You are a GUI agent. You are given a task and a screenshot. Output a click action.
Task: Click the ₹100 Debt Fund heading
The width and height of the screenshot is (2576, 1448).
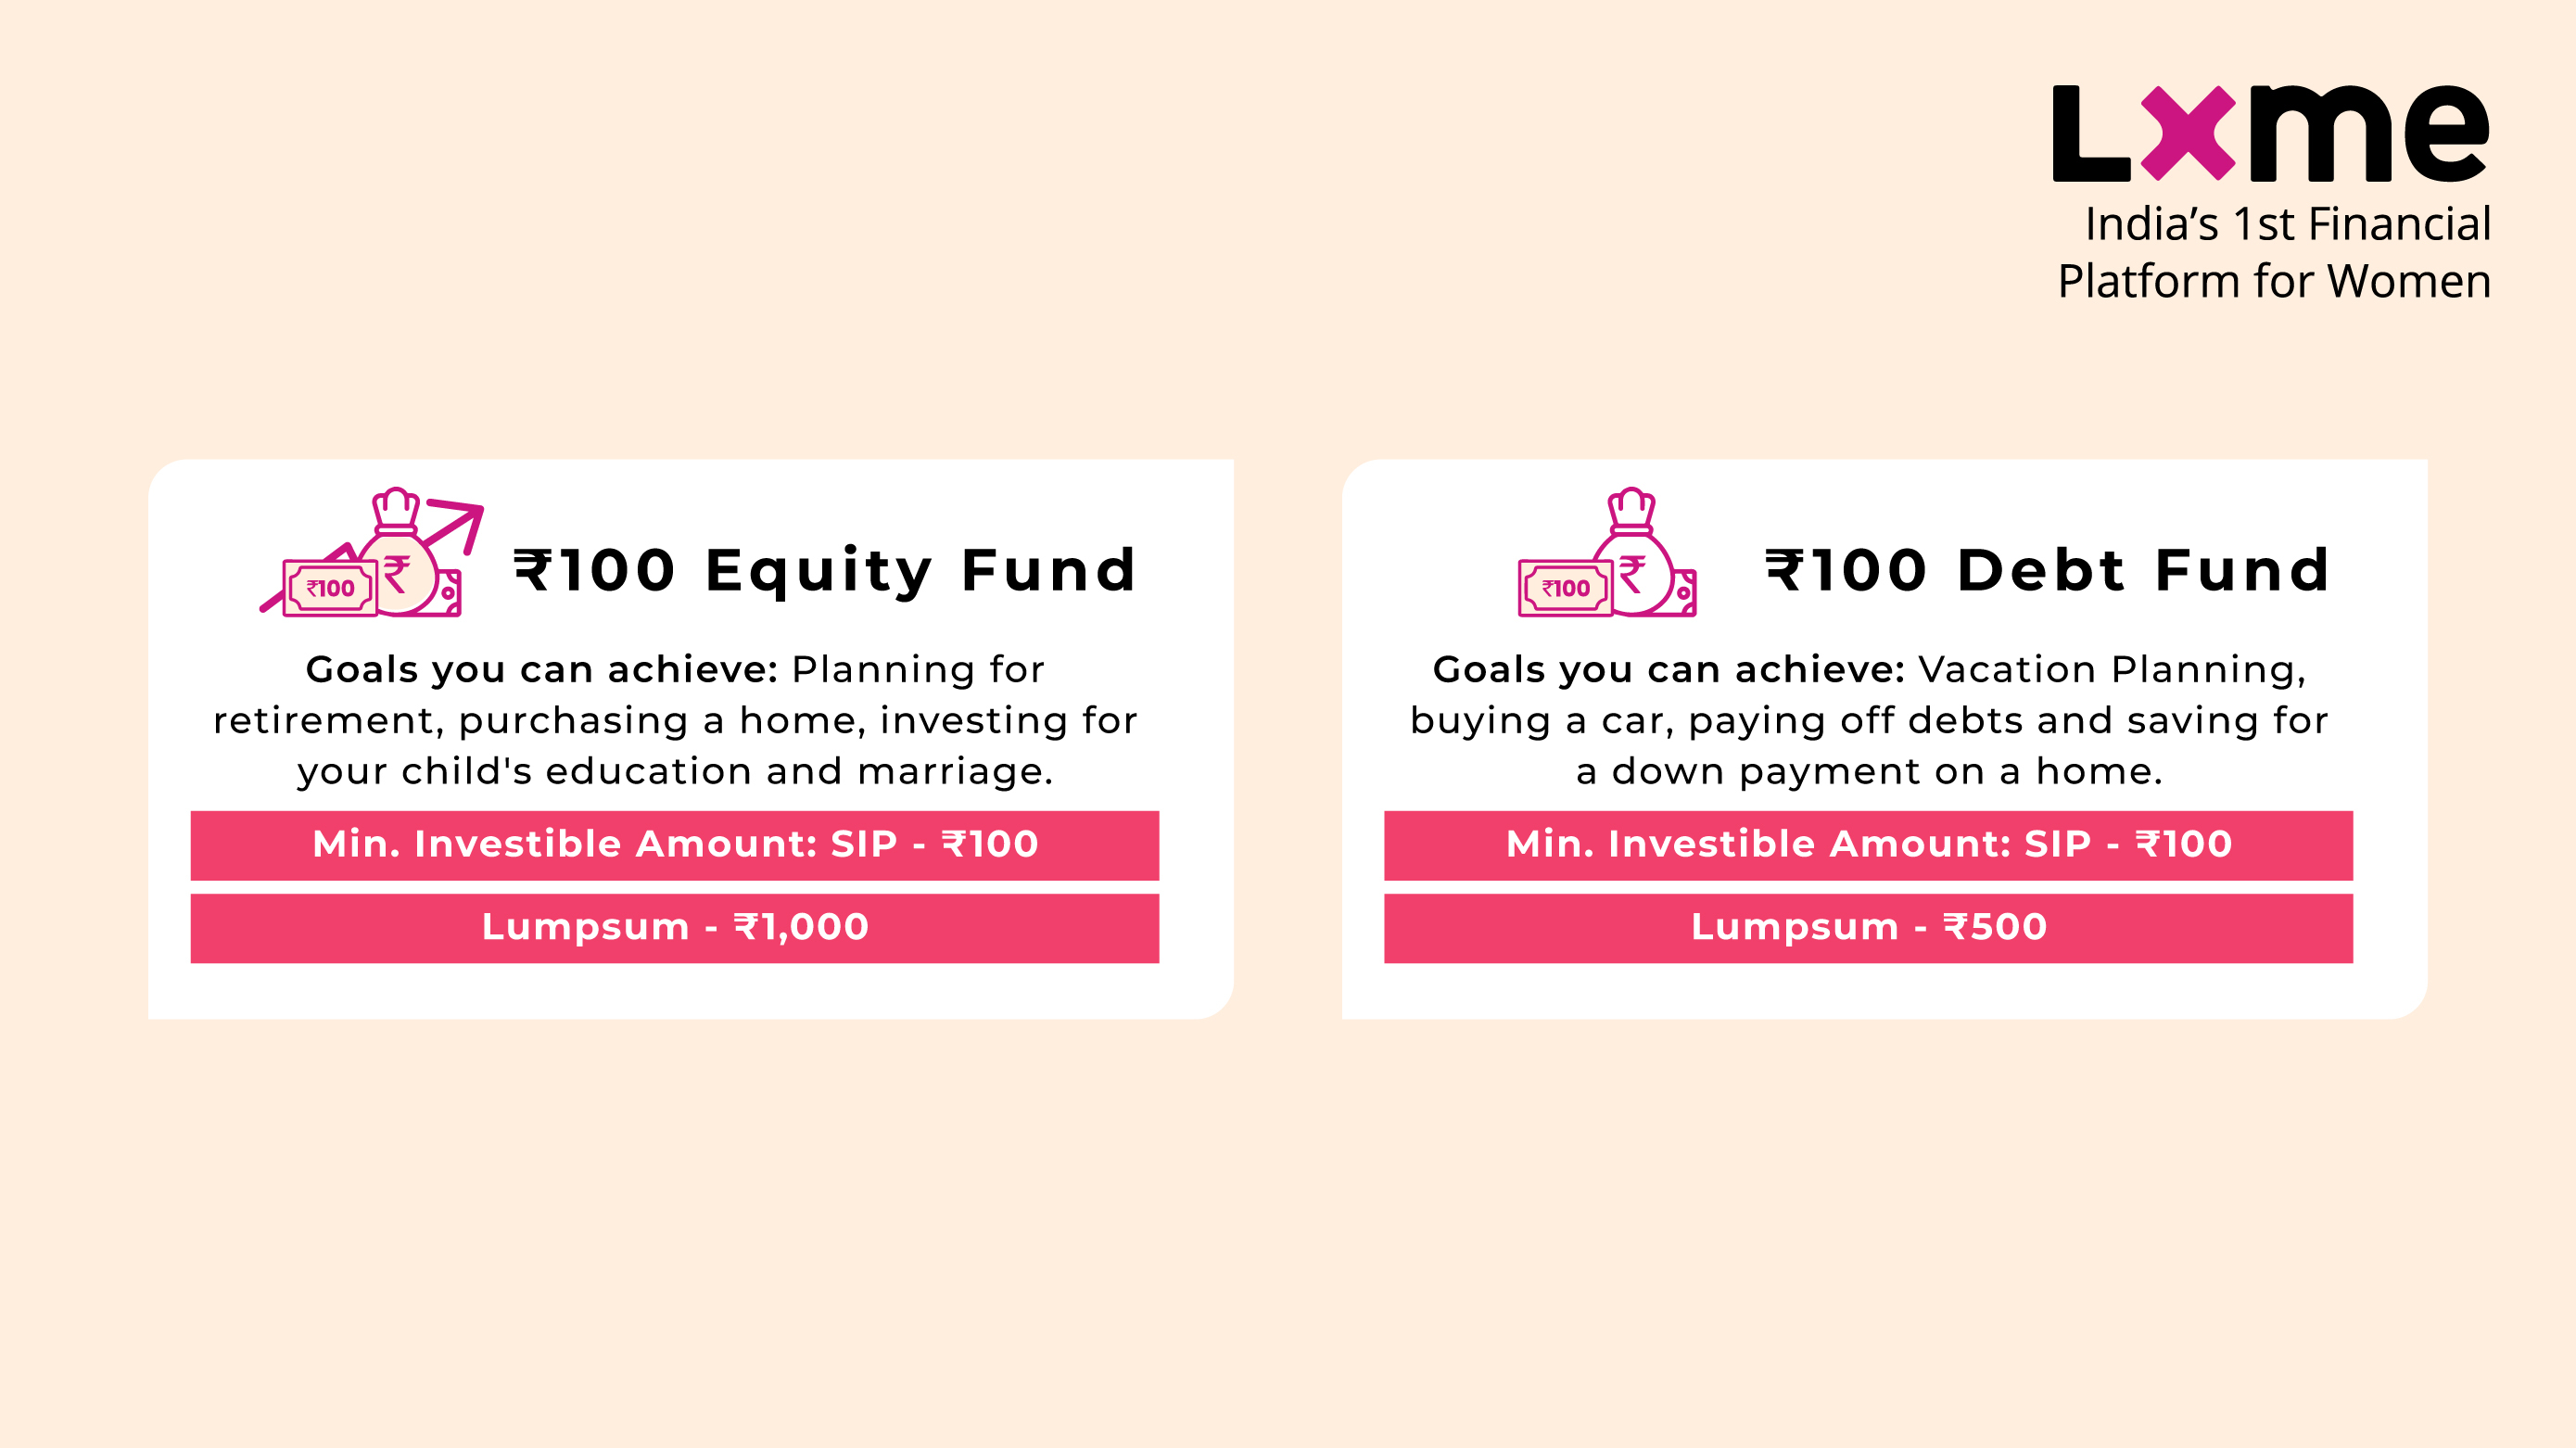pos(2048,570)
